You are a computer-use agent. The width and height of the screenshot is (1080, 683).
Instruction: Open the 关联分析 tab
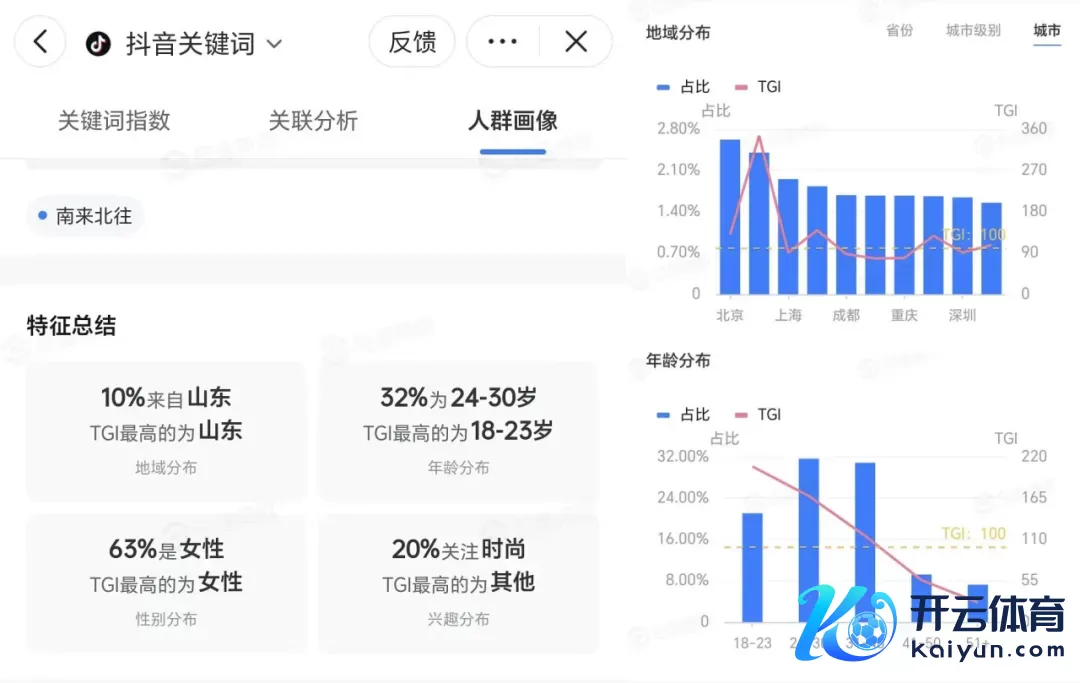point(313,121)
